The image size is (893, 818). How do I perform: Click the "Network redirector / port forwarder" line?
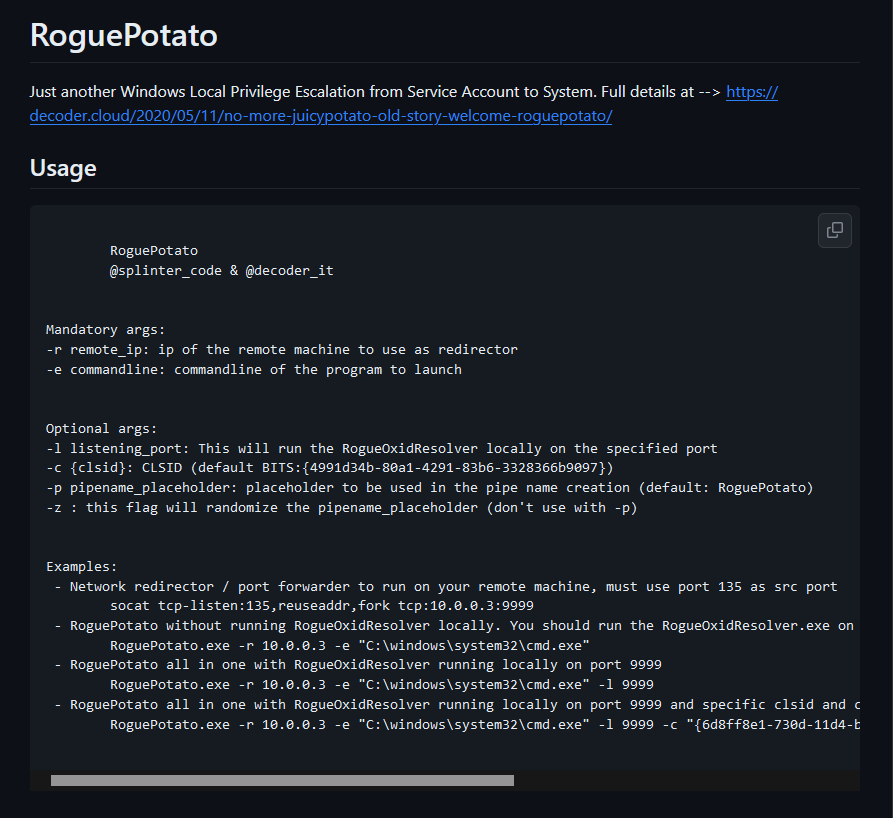pyautogui.click(x=446, y=587)
